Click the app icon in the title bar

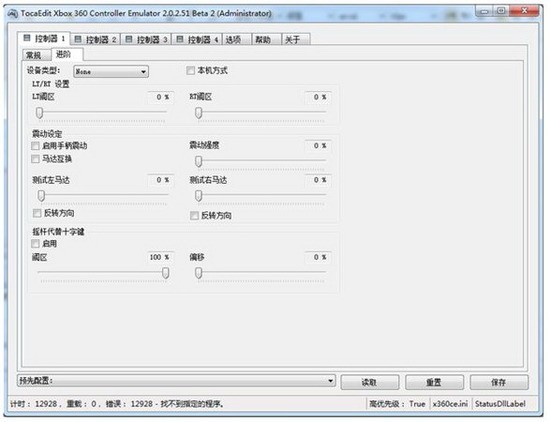(13, 14)
